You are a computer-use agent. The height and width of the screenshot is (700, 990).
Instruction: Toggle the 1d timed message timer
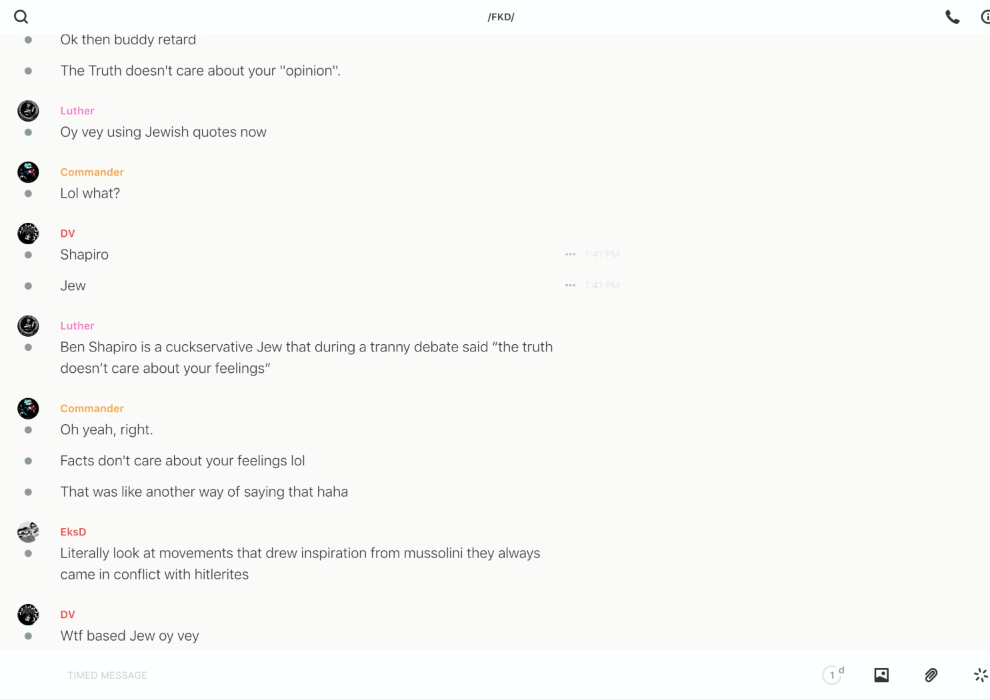[833, 675]
